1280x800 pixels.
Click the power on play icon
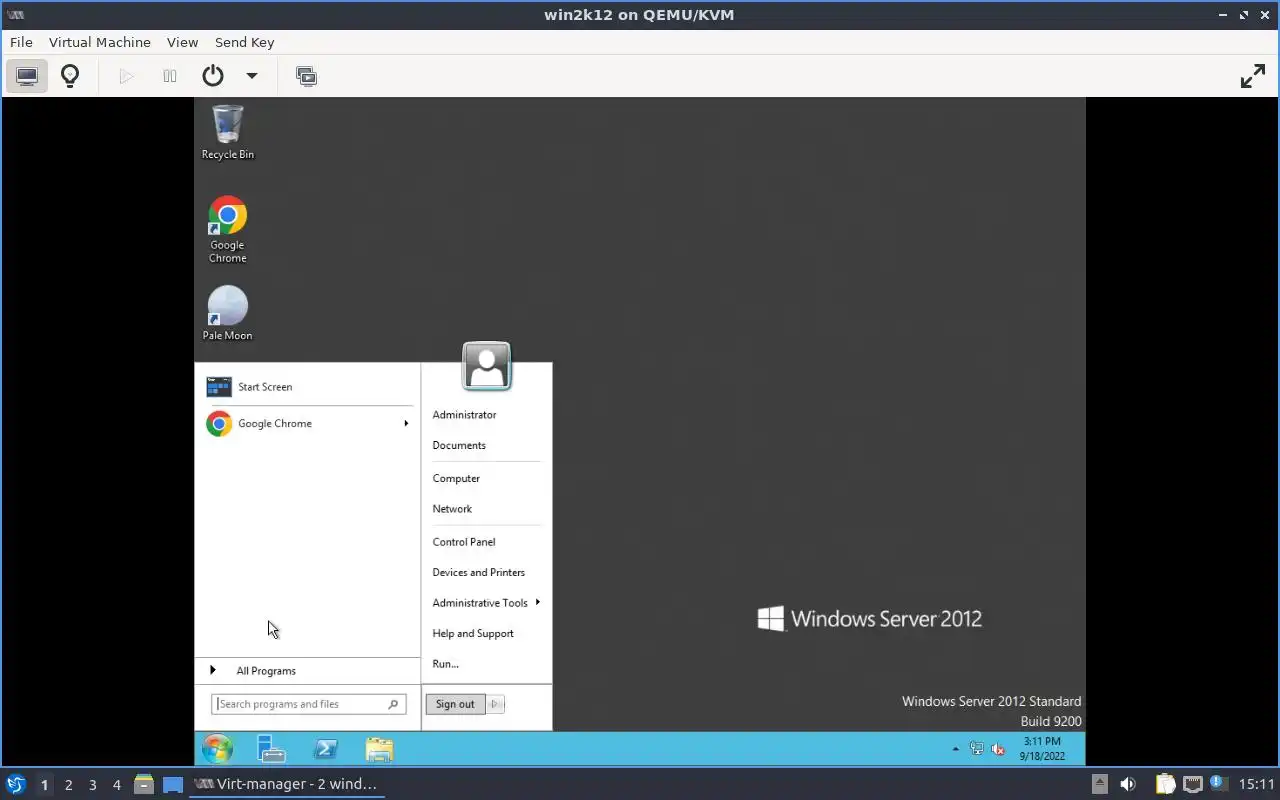[126, 76]
